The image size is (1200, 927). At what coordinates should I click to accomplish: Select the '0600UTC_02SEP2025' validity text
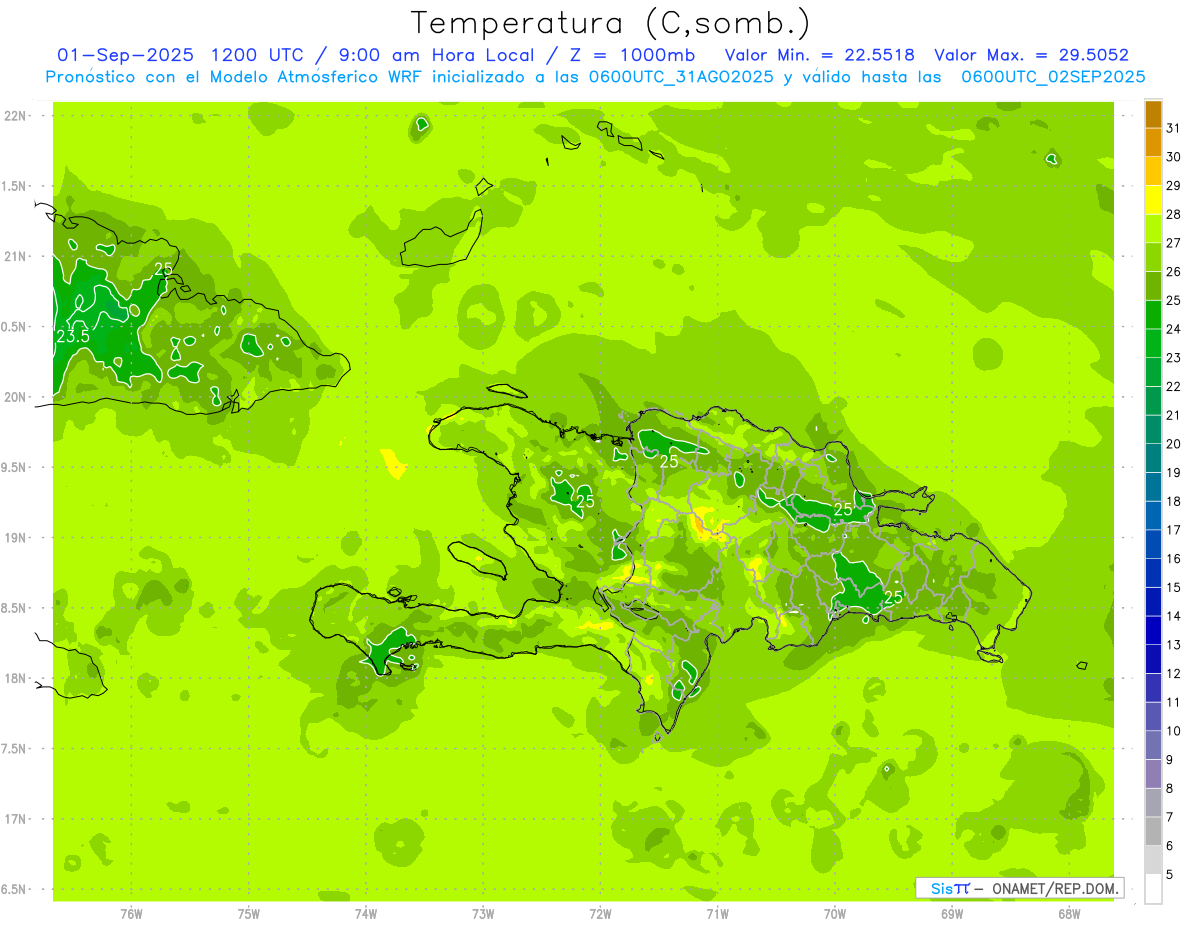(x=1053, y=77)
